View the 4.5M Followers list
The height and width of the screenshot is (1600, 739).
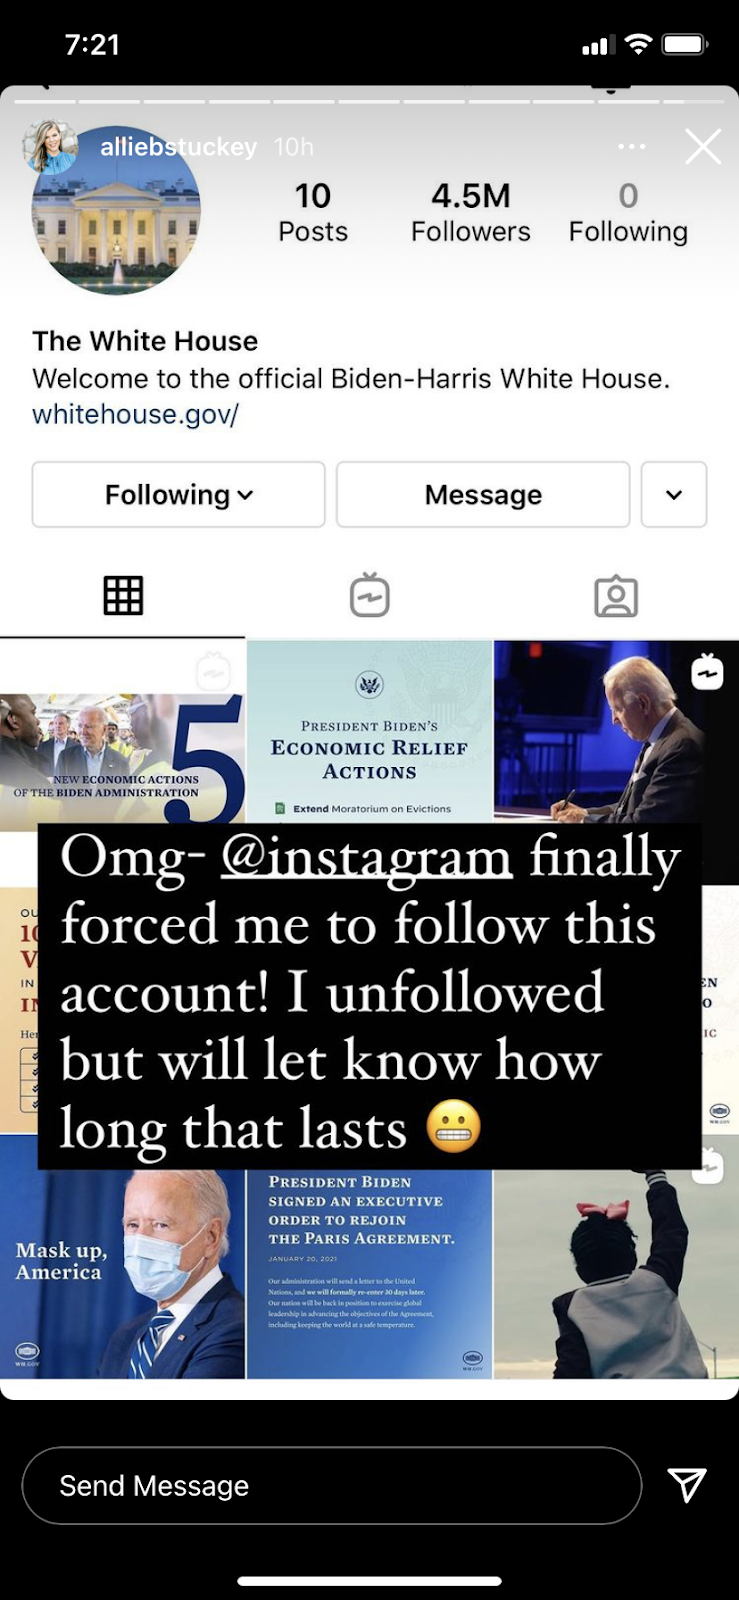coord(471,212)
